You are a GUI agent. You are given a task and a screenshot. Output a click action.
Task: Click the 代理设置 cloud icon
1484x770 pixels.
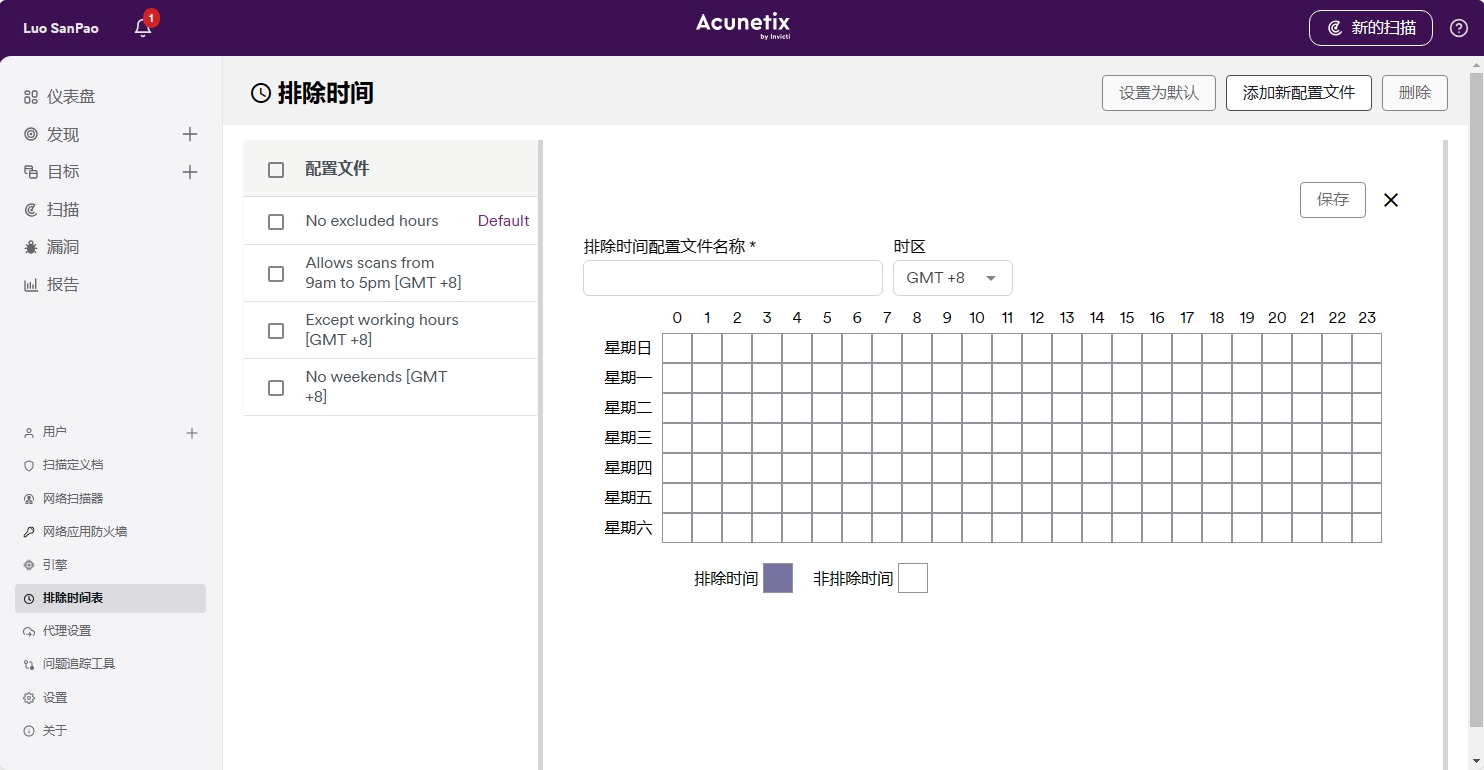point(29,631)
